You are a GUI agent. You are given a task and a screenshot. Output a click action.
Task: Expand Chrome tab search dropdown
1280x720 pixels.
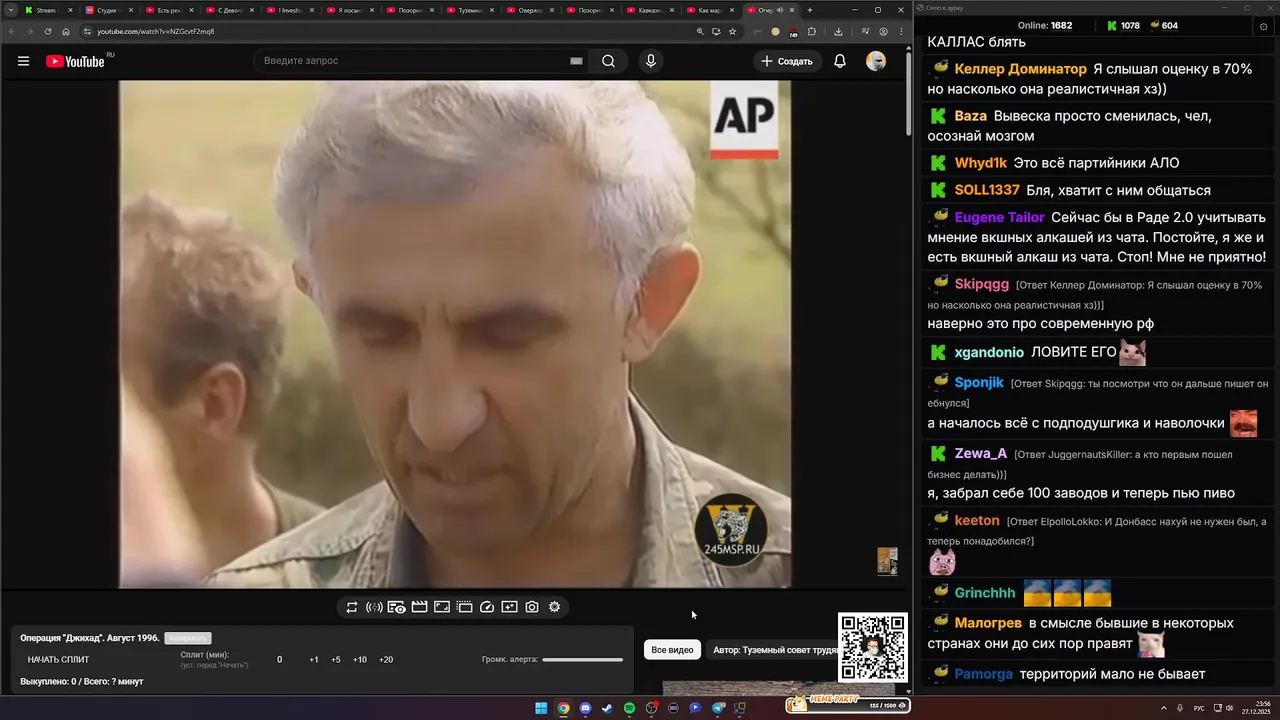click(x=11, y=10)
